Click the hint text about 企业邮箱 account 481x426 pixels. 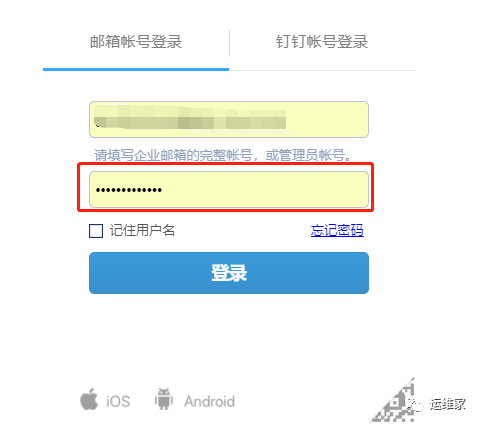(x=222, y=155)
